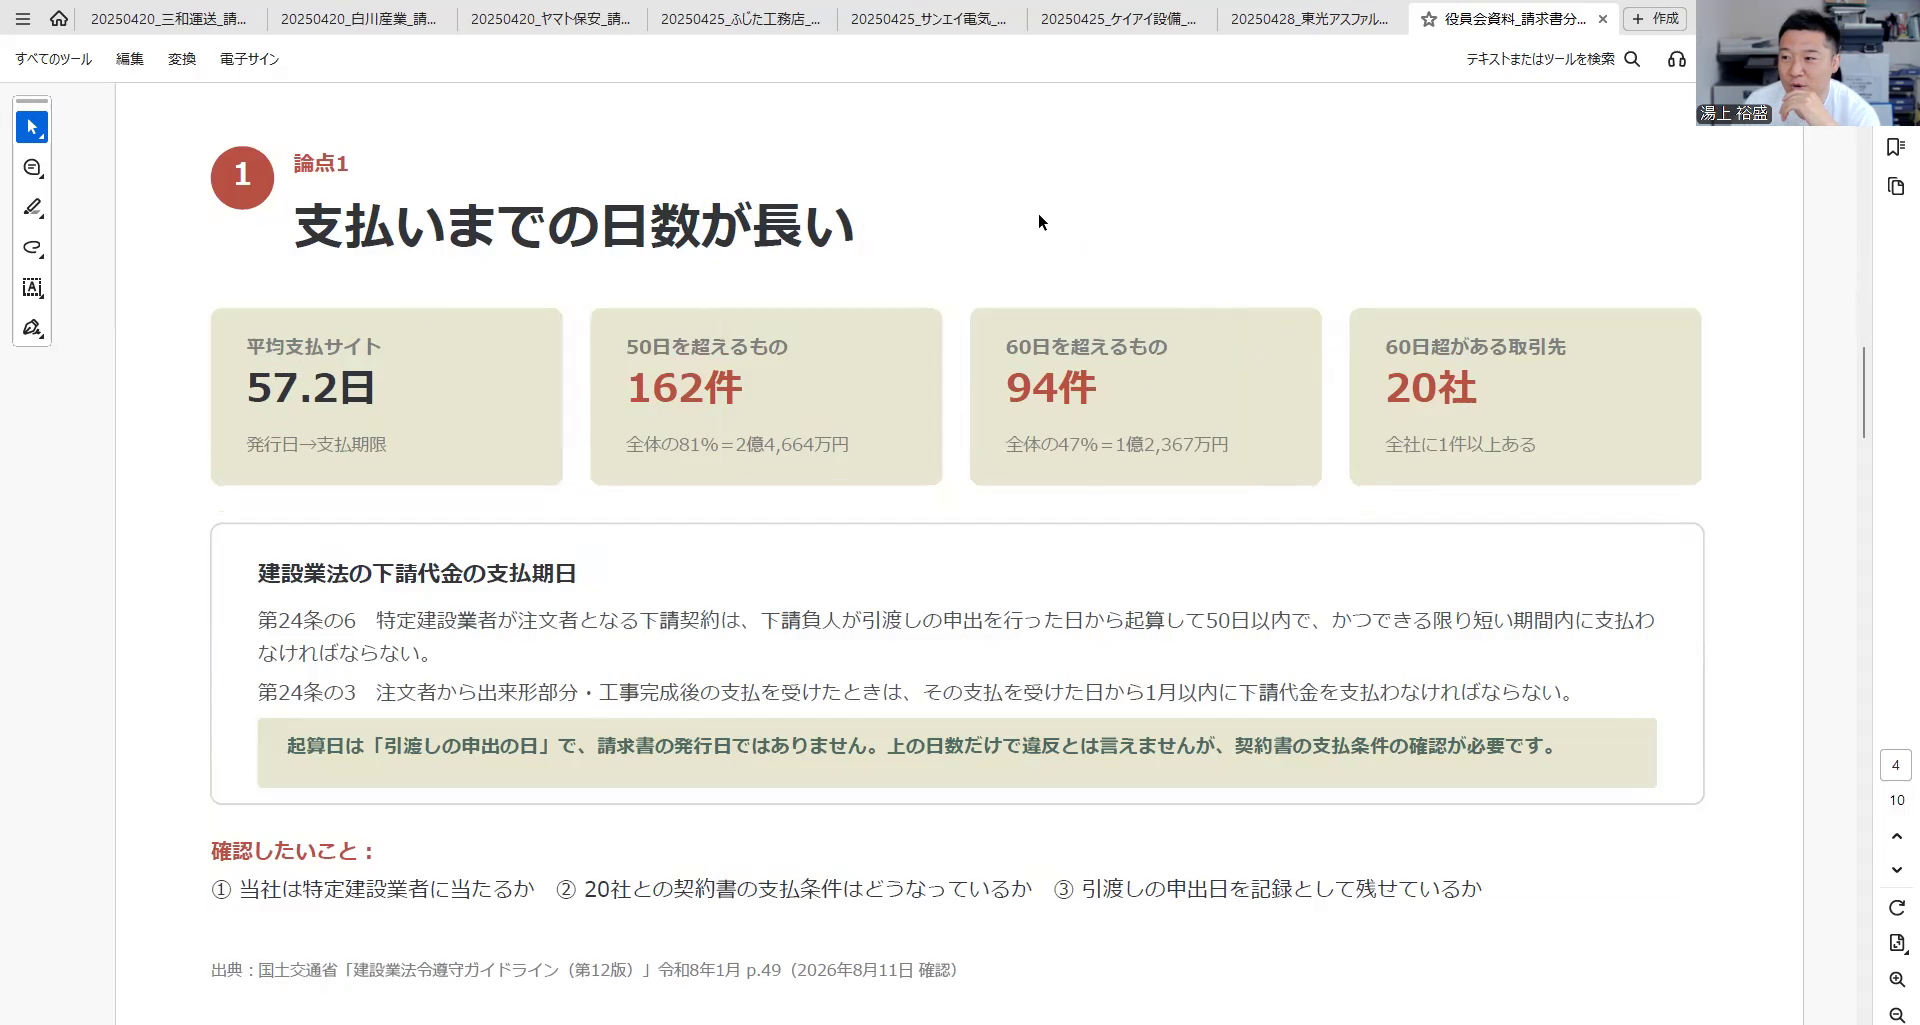
Task: Click the 57.2日 average value
Action: (311, 388)
